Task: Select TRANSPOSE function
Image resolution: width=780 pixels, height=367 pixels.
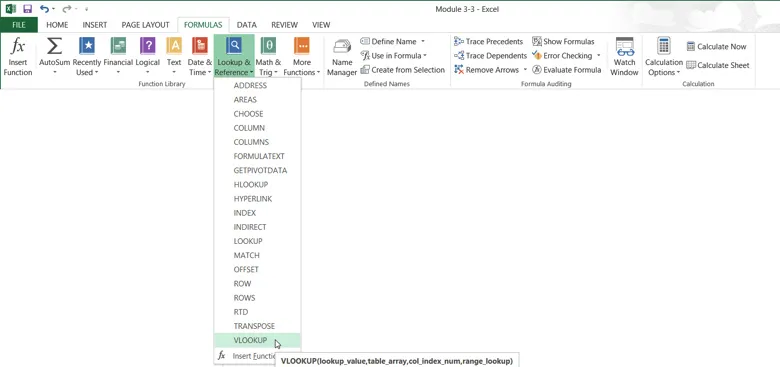Action: tap(257, 326)
